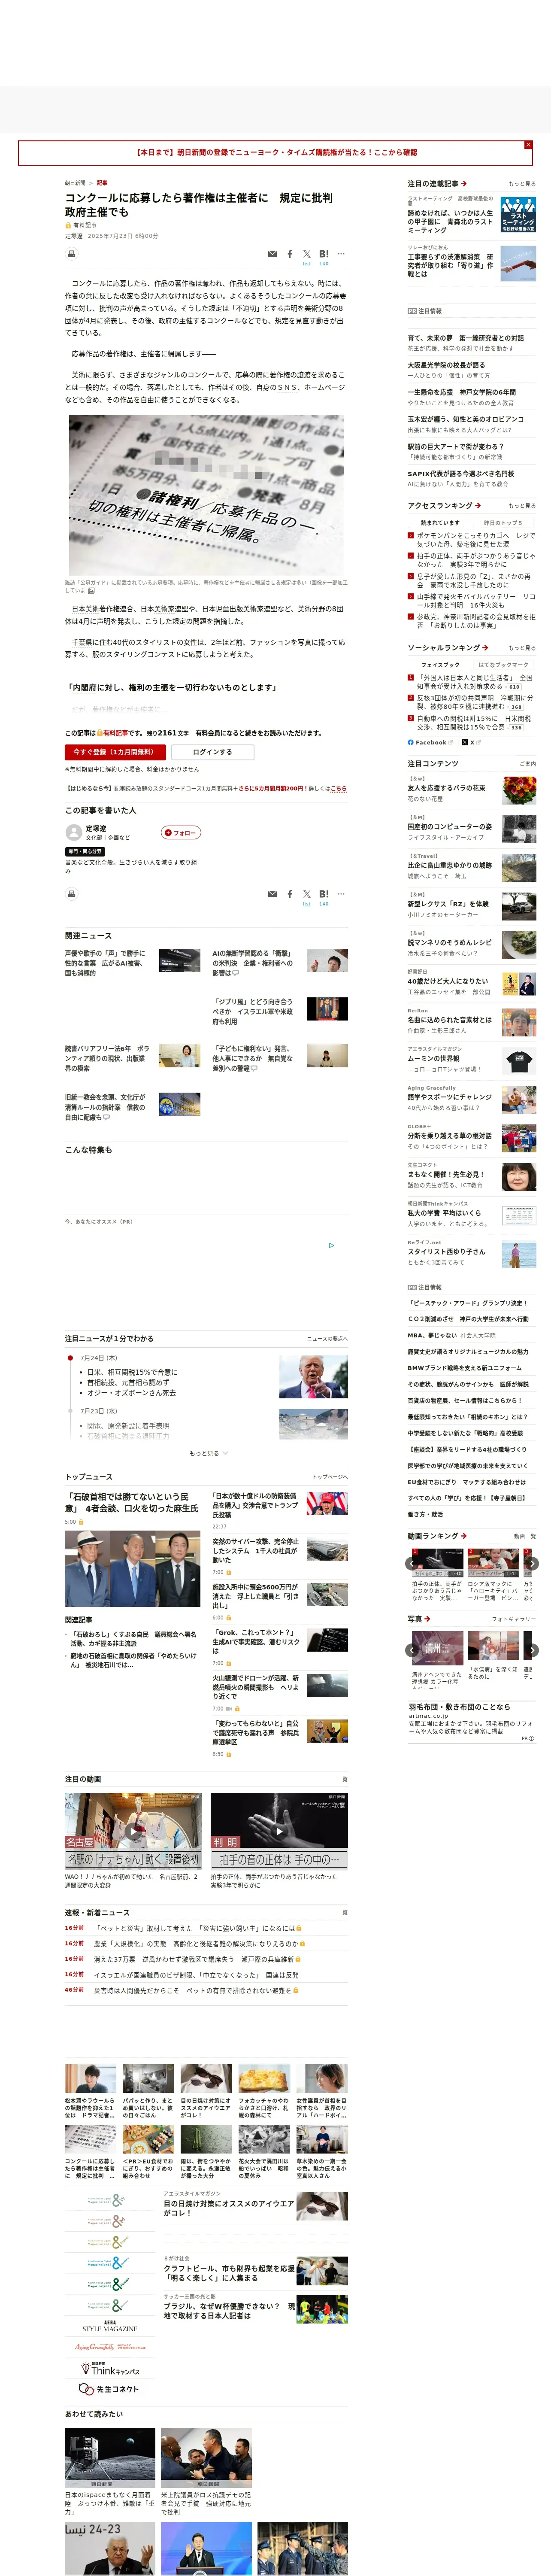Open ポケモンパンをこっそりカゴへ ranking item
Viewport: 551px width, 2576px height.
[x=476, y=540]
